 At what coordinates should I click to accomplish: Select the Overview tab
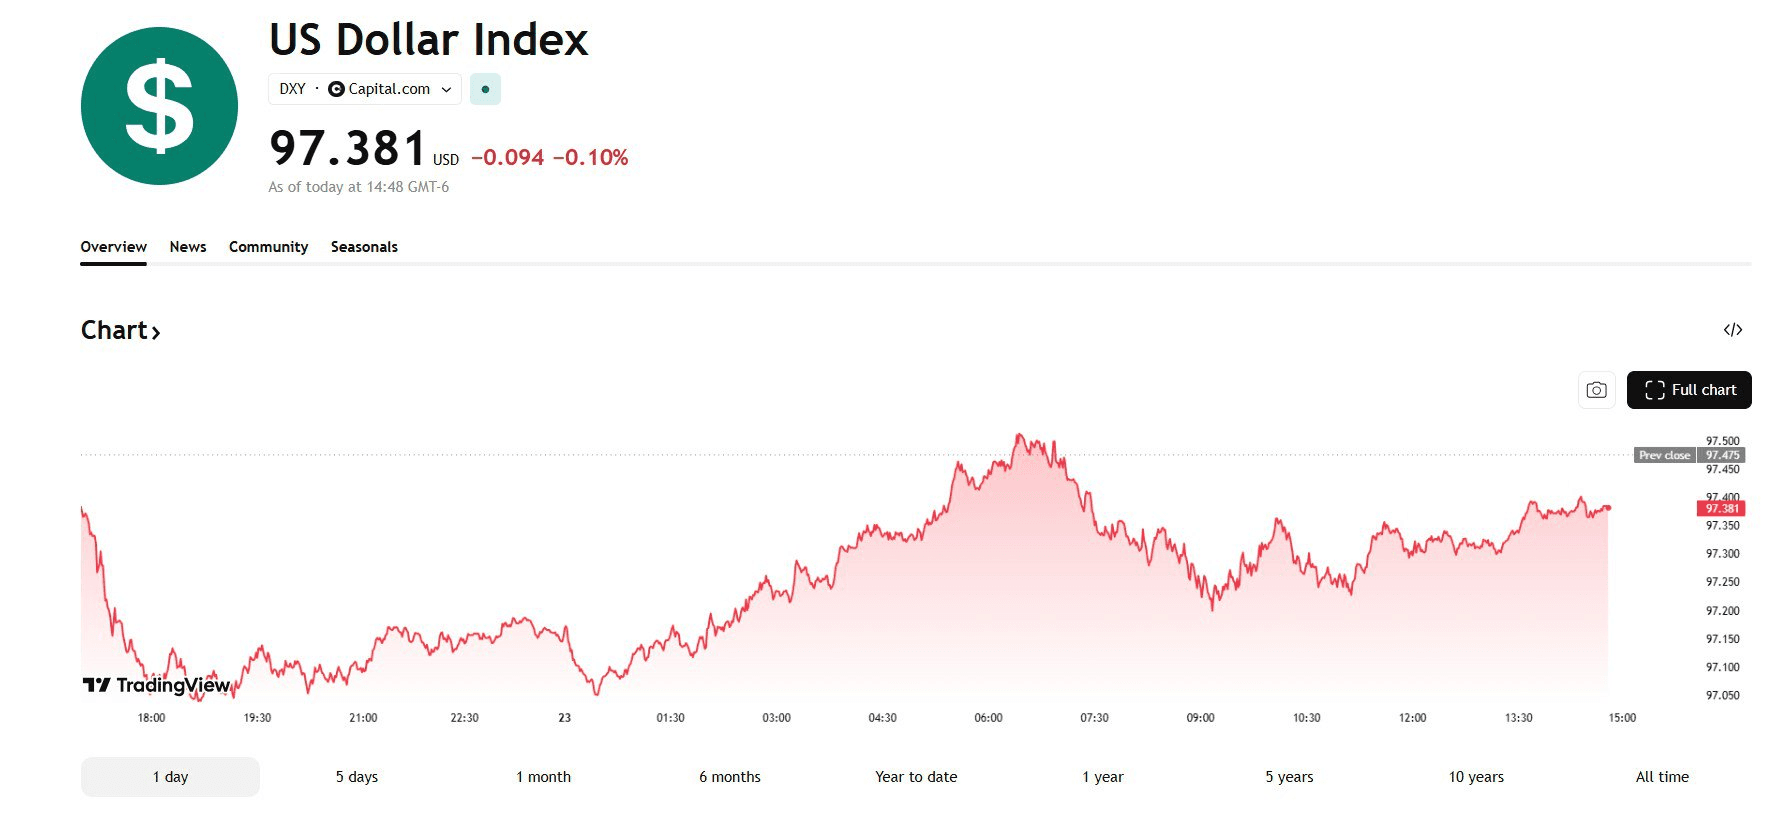coord(113,247)
